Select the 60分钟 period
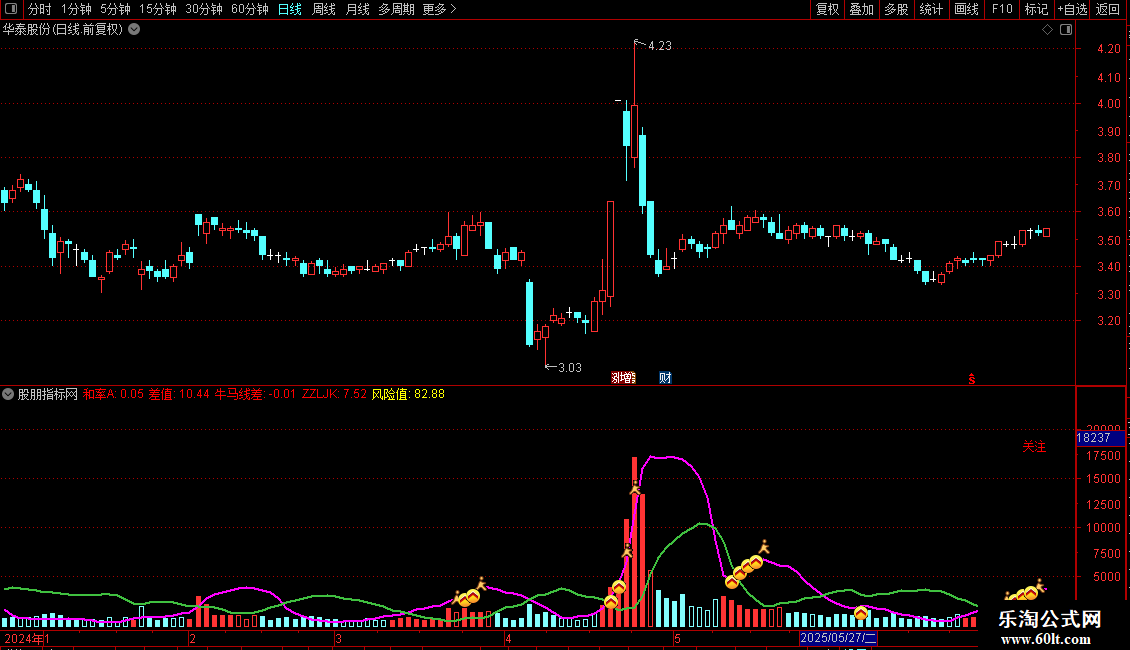 click(249, 9)
